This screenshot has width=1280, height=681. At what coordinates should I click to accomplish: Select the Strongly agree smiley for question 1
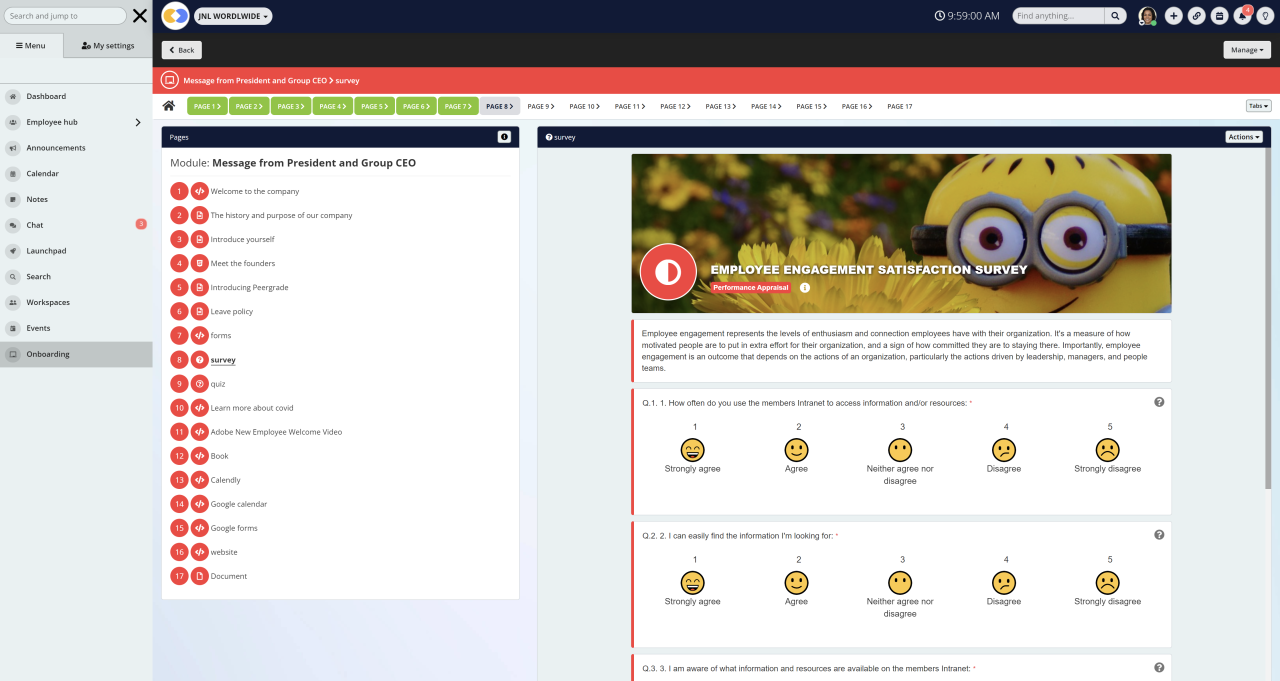tap(692, 451)
